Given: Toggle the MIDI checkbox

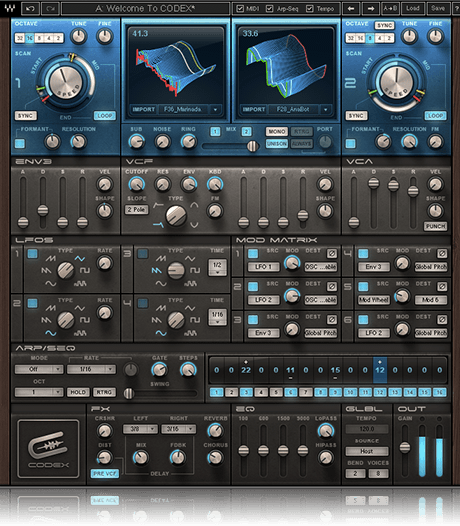Looking at the screenshot, I should click(x=240, y=9).
